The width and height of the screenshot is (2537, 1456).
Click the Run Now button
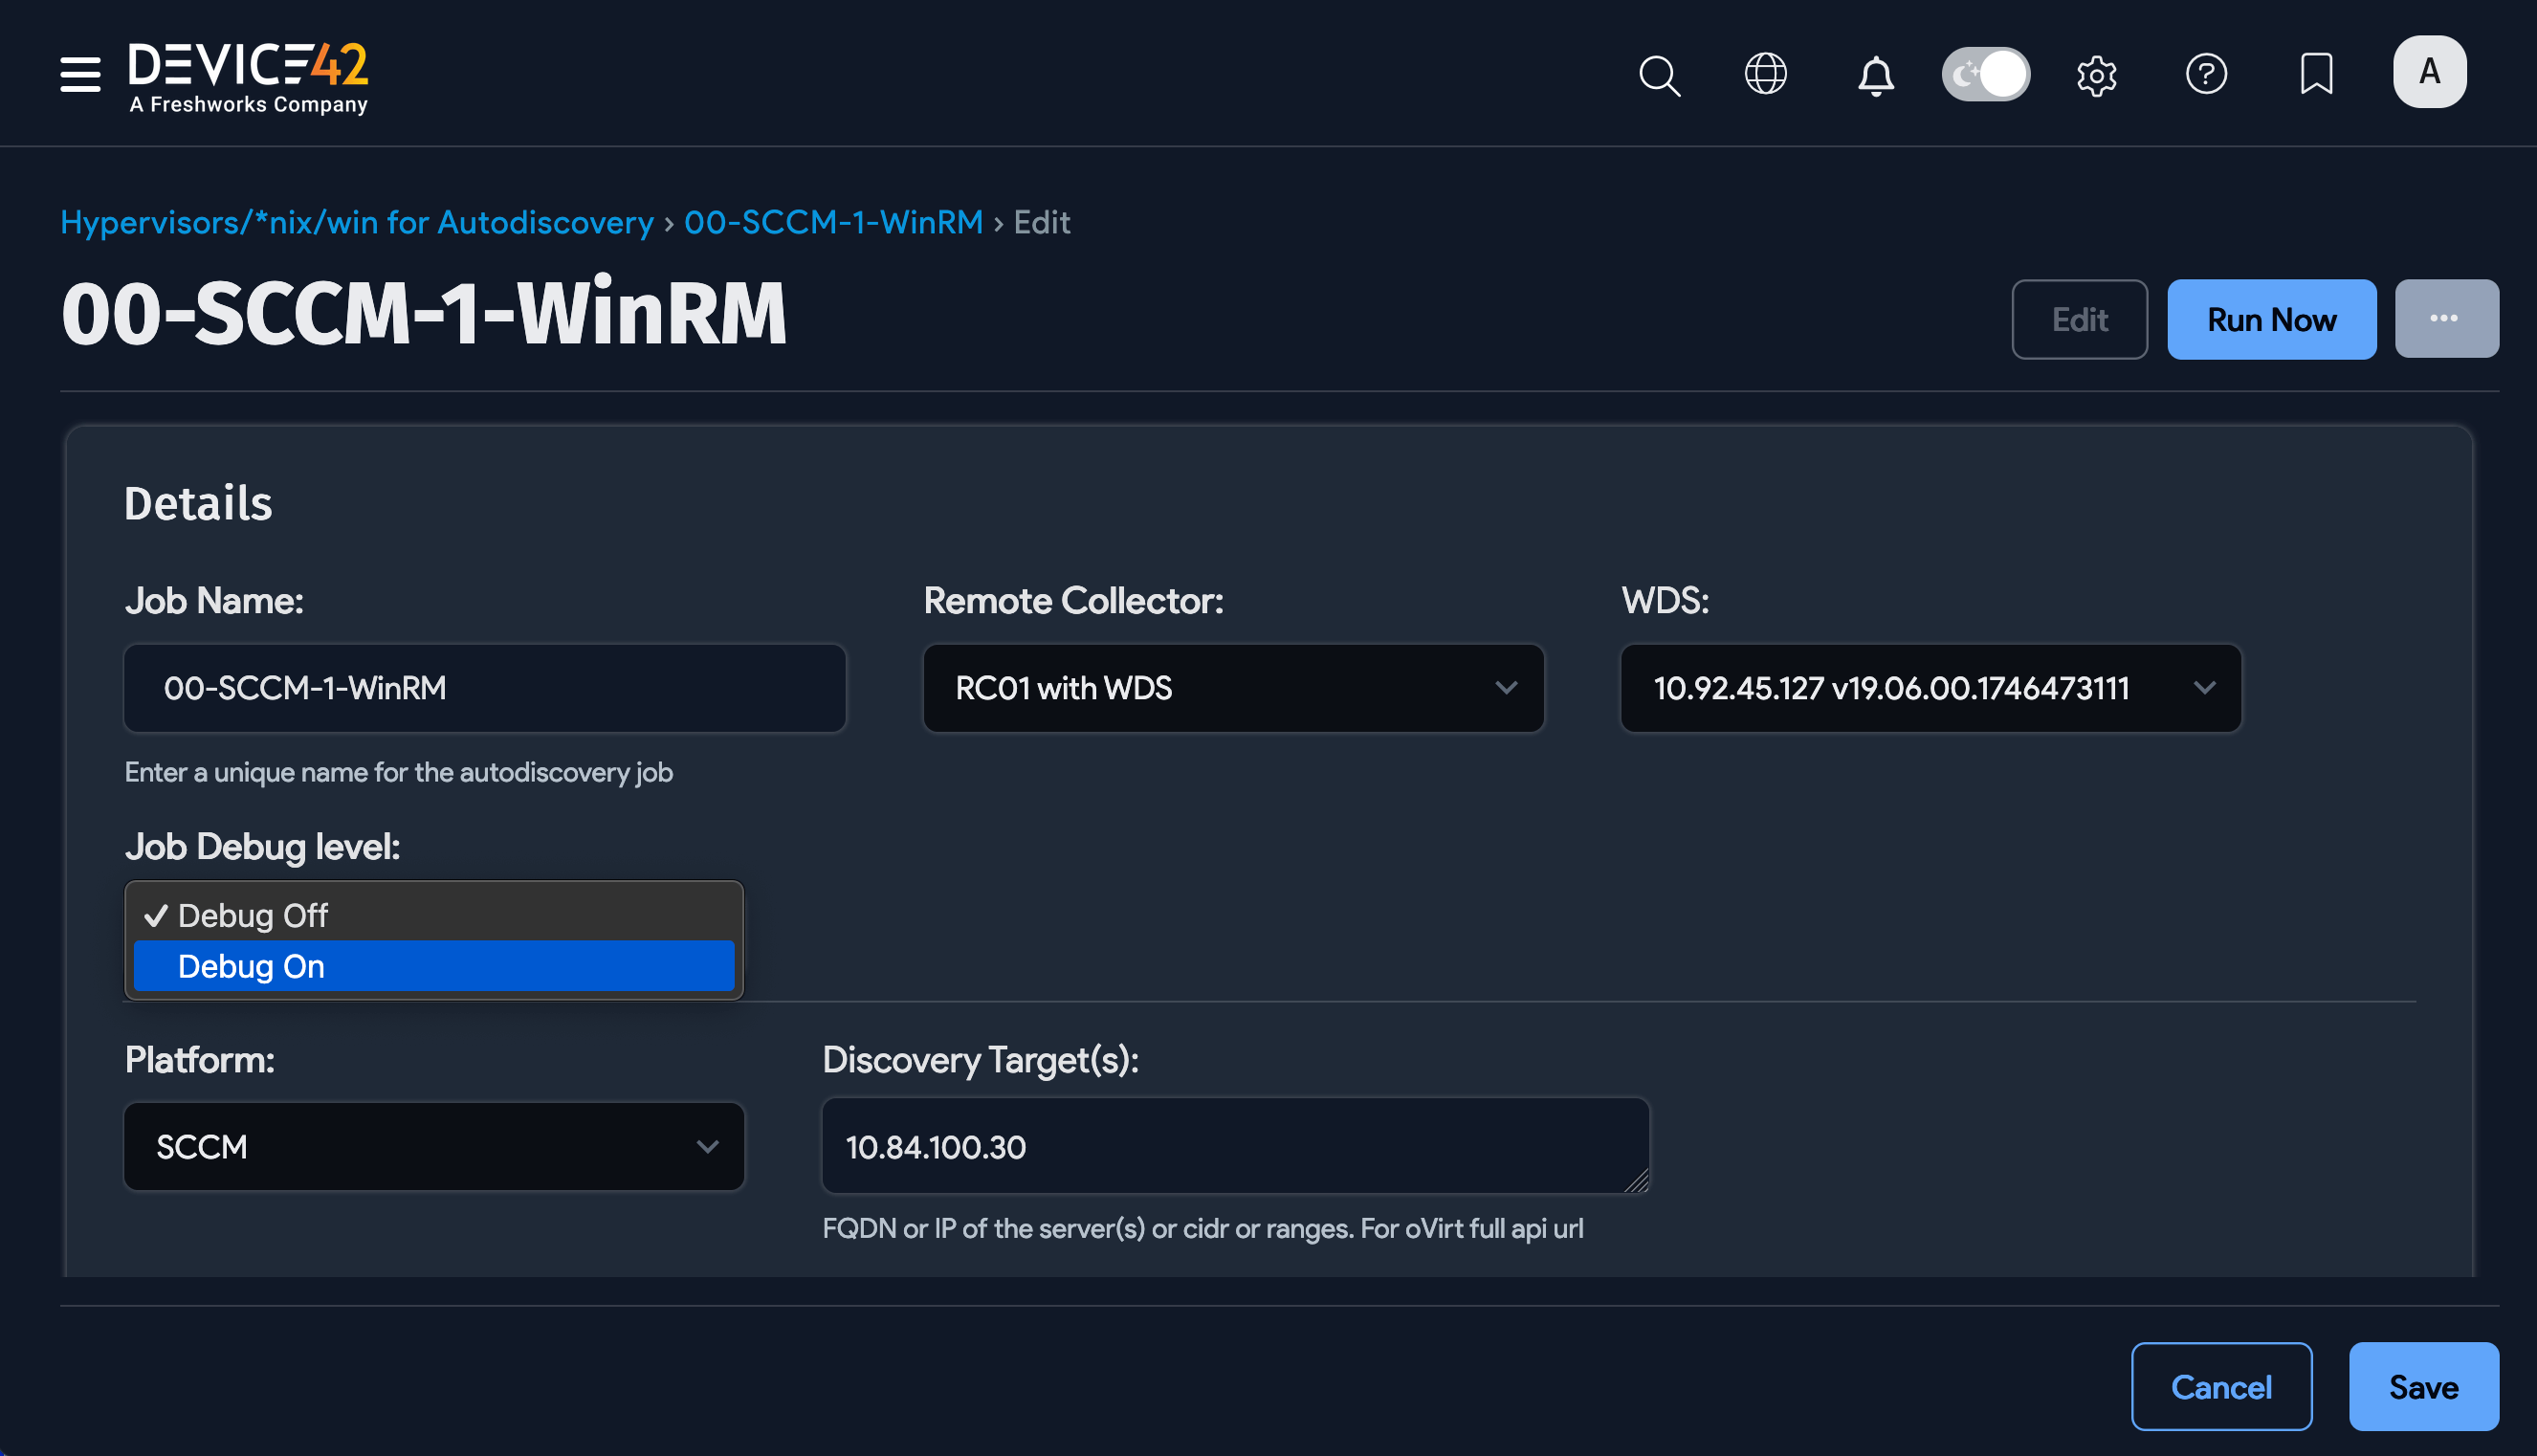[x=2271, y=319]
